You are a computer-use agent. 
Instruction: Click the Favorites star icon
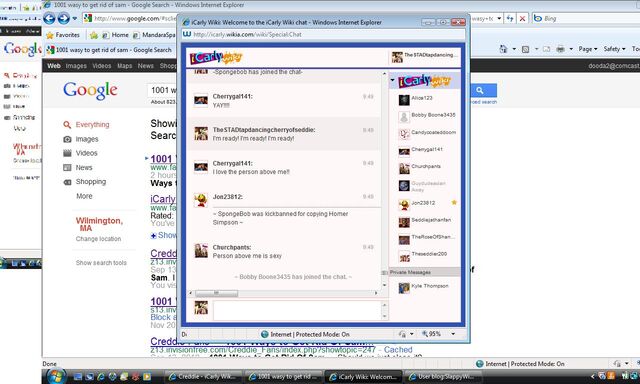tap(50, 36)
